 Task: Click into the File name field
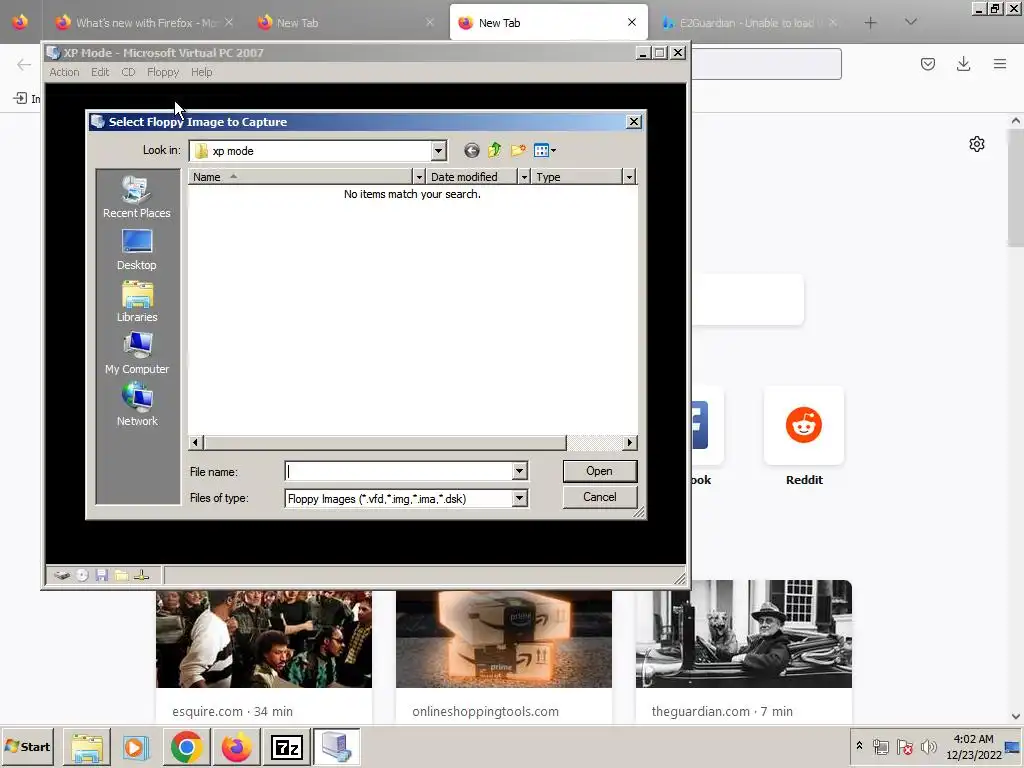coord(398,471)
